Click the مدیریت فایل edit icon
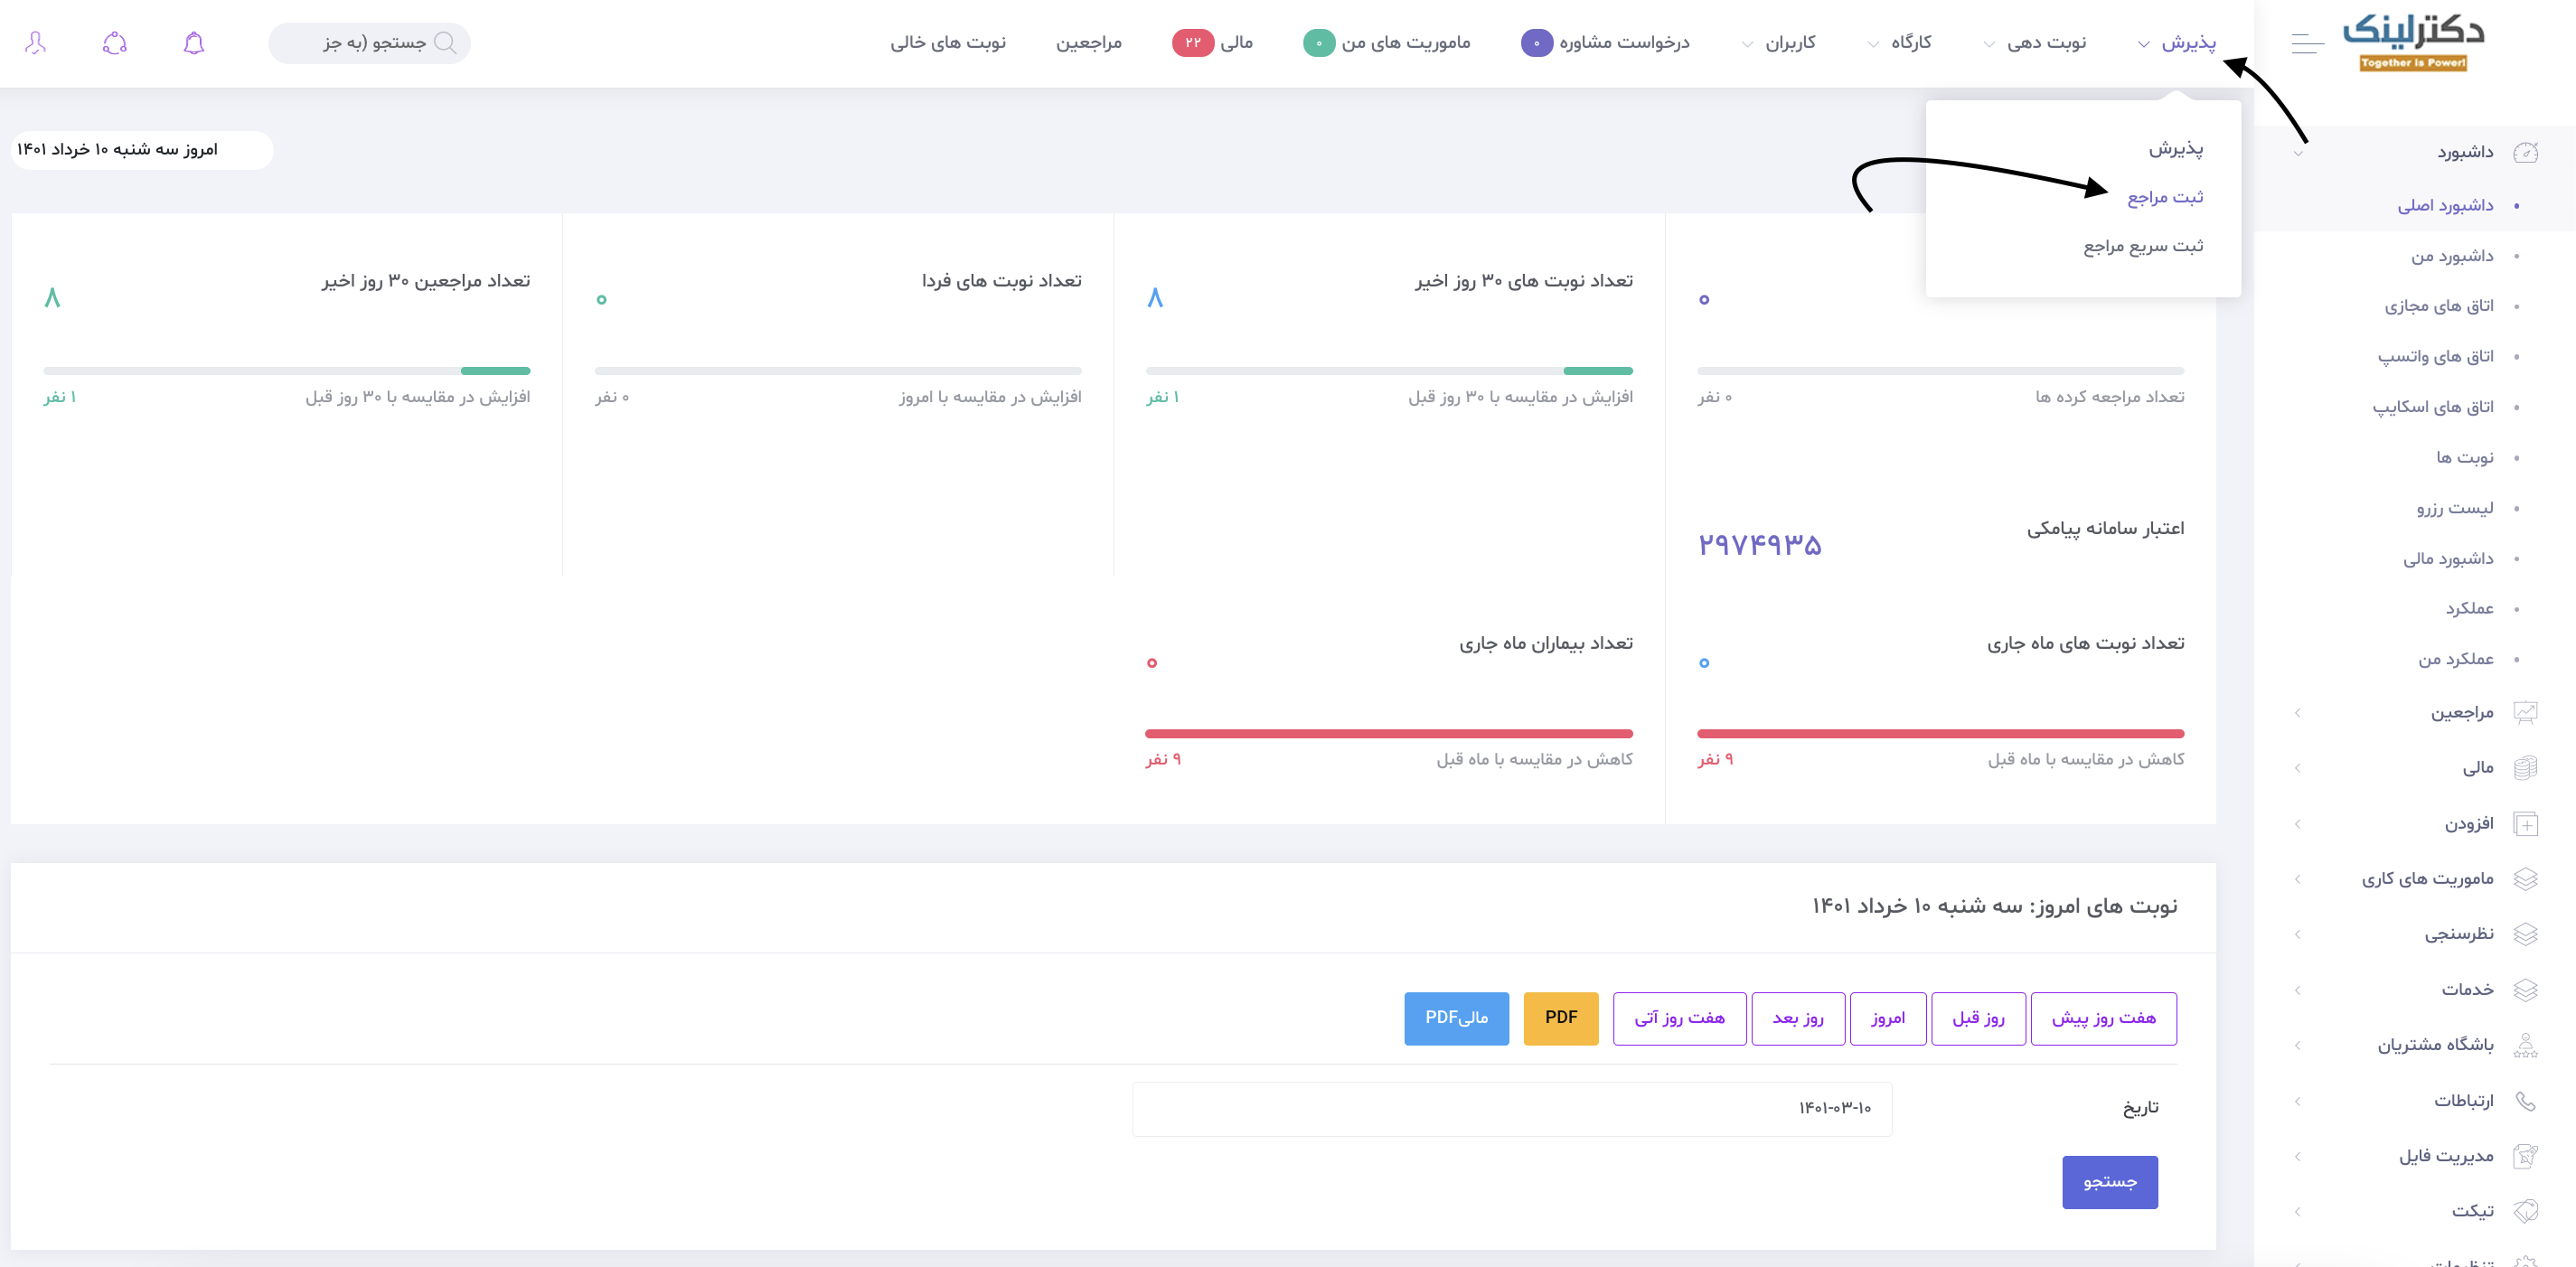This screenshot has height=1267, width=2576. [2525, 1156]
